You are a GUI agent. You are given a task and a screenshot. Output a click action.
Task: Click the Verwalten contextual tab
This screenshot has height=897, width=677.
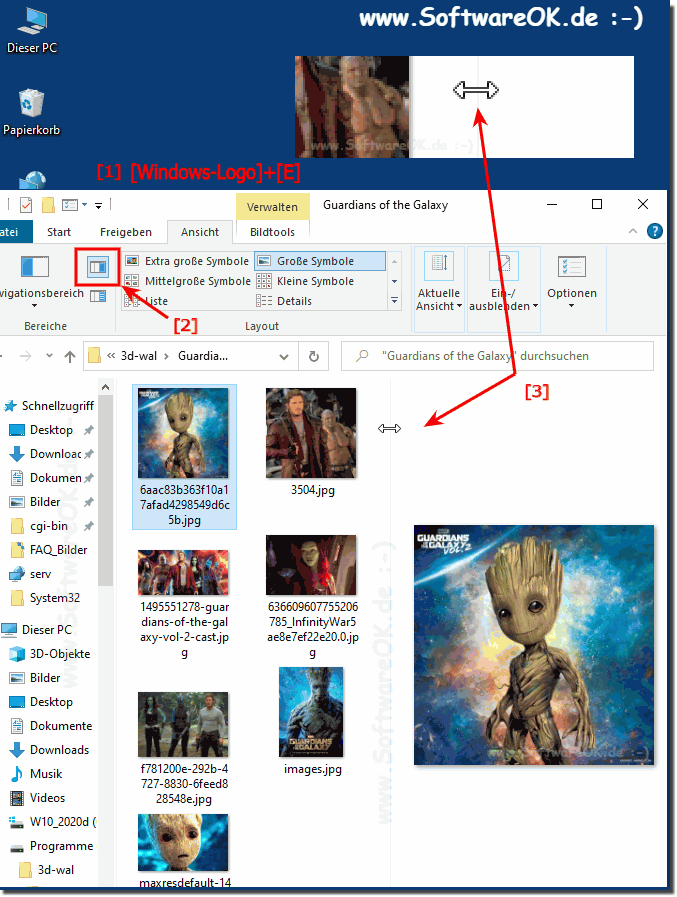tap(272, 207)
